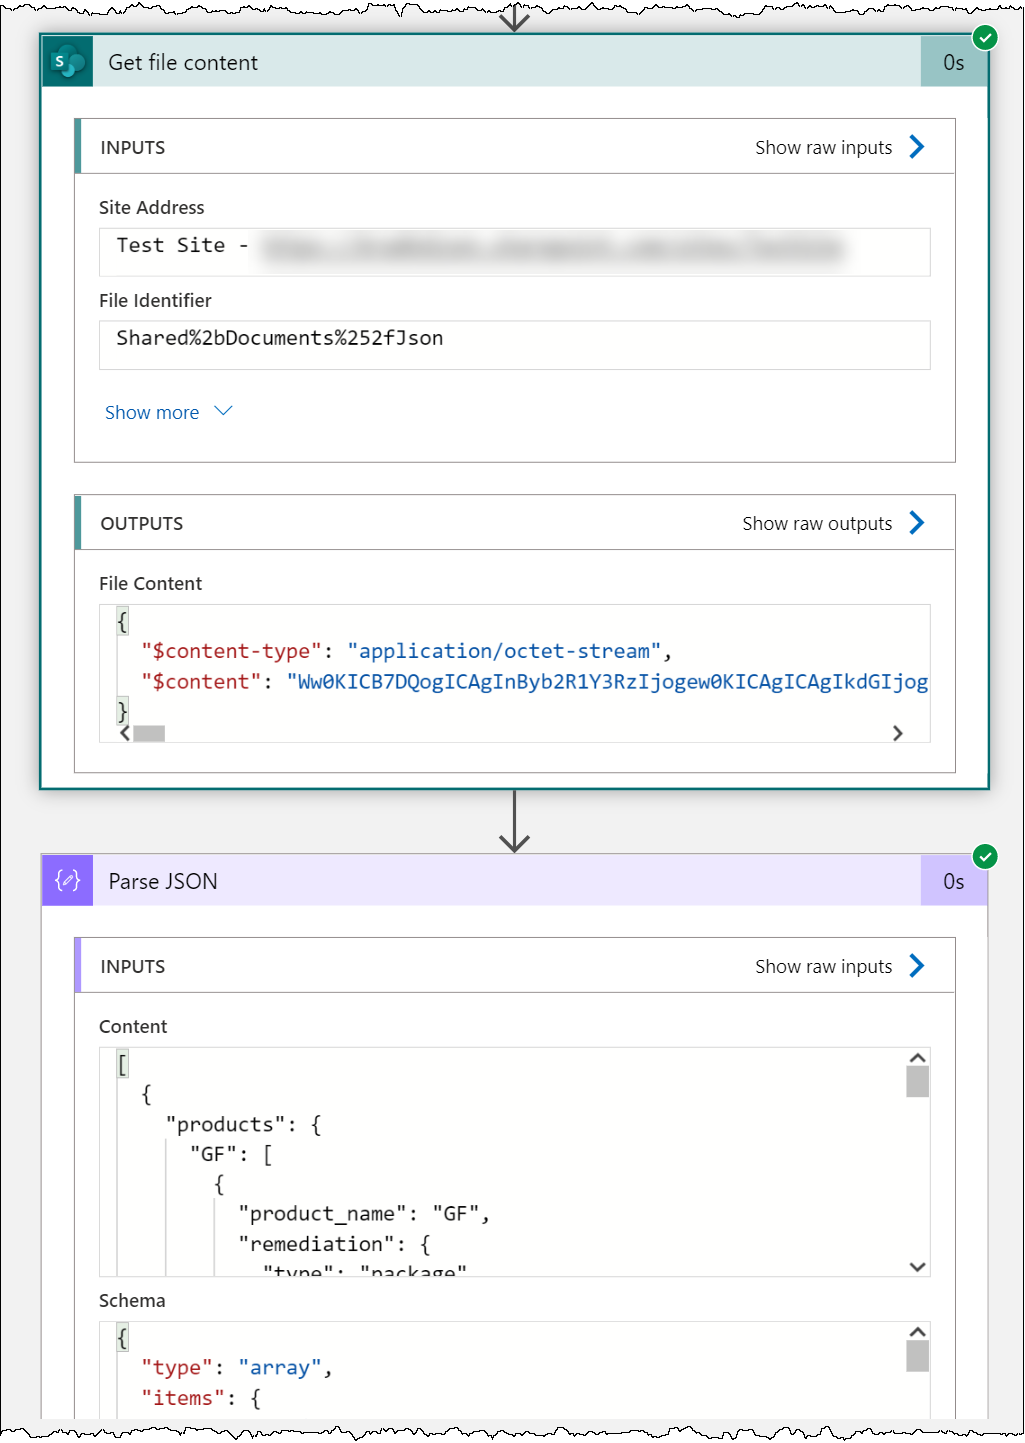1025x1443 pixels.
Task: Click green success checkmark on Get file content
Action: click(985, 38)
